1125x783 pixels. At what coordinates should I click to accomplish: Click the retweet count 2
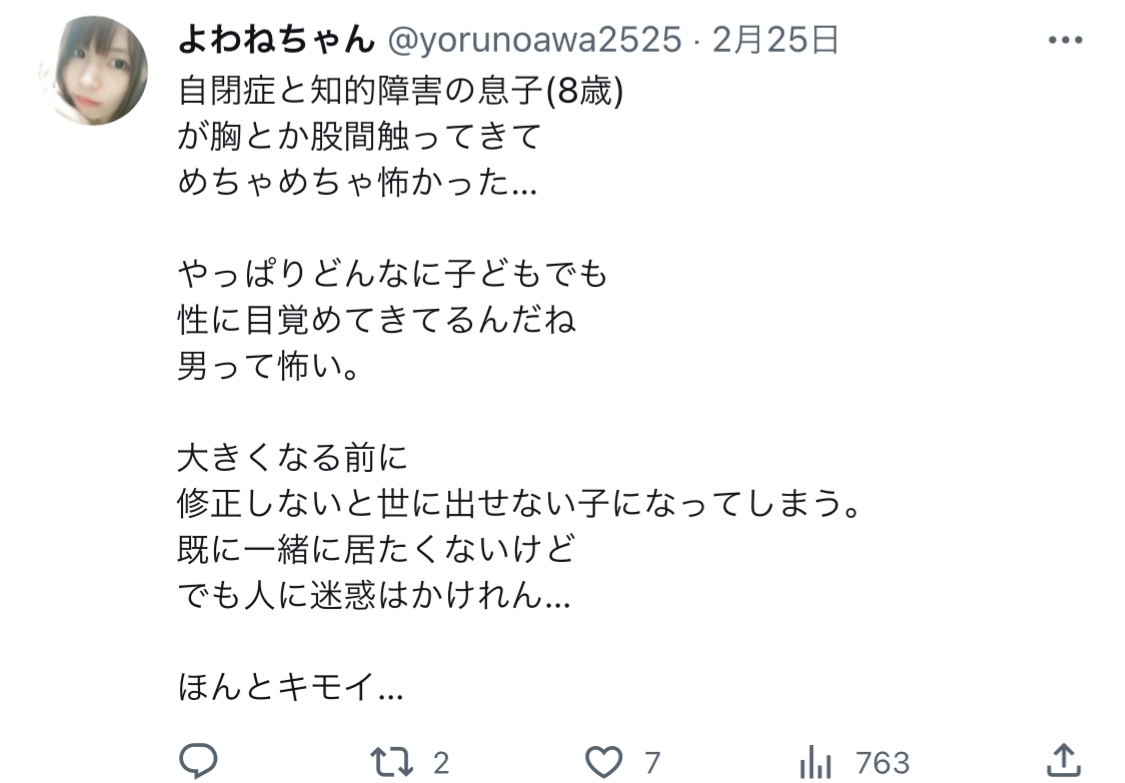coord(441,763)
